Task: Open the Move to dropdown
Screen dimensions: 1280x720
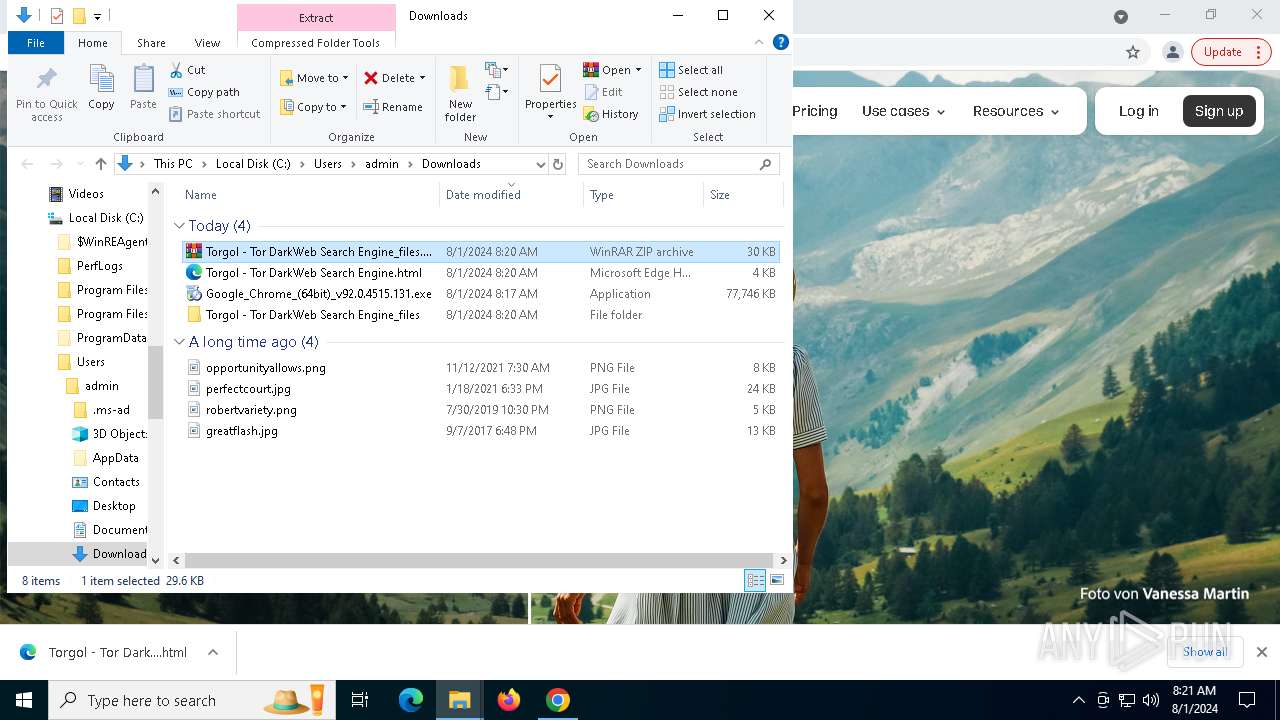Action: coord(314,78)
